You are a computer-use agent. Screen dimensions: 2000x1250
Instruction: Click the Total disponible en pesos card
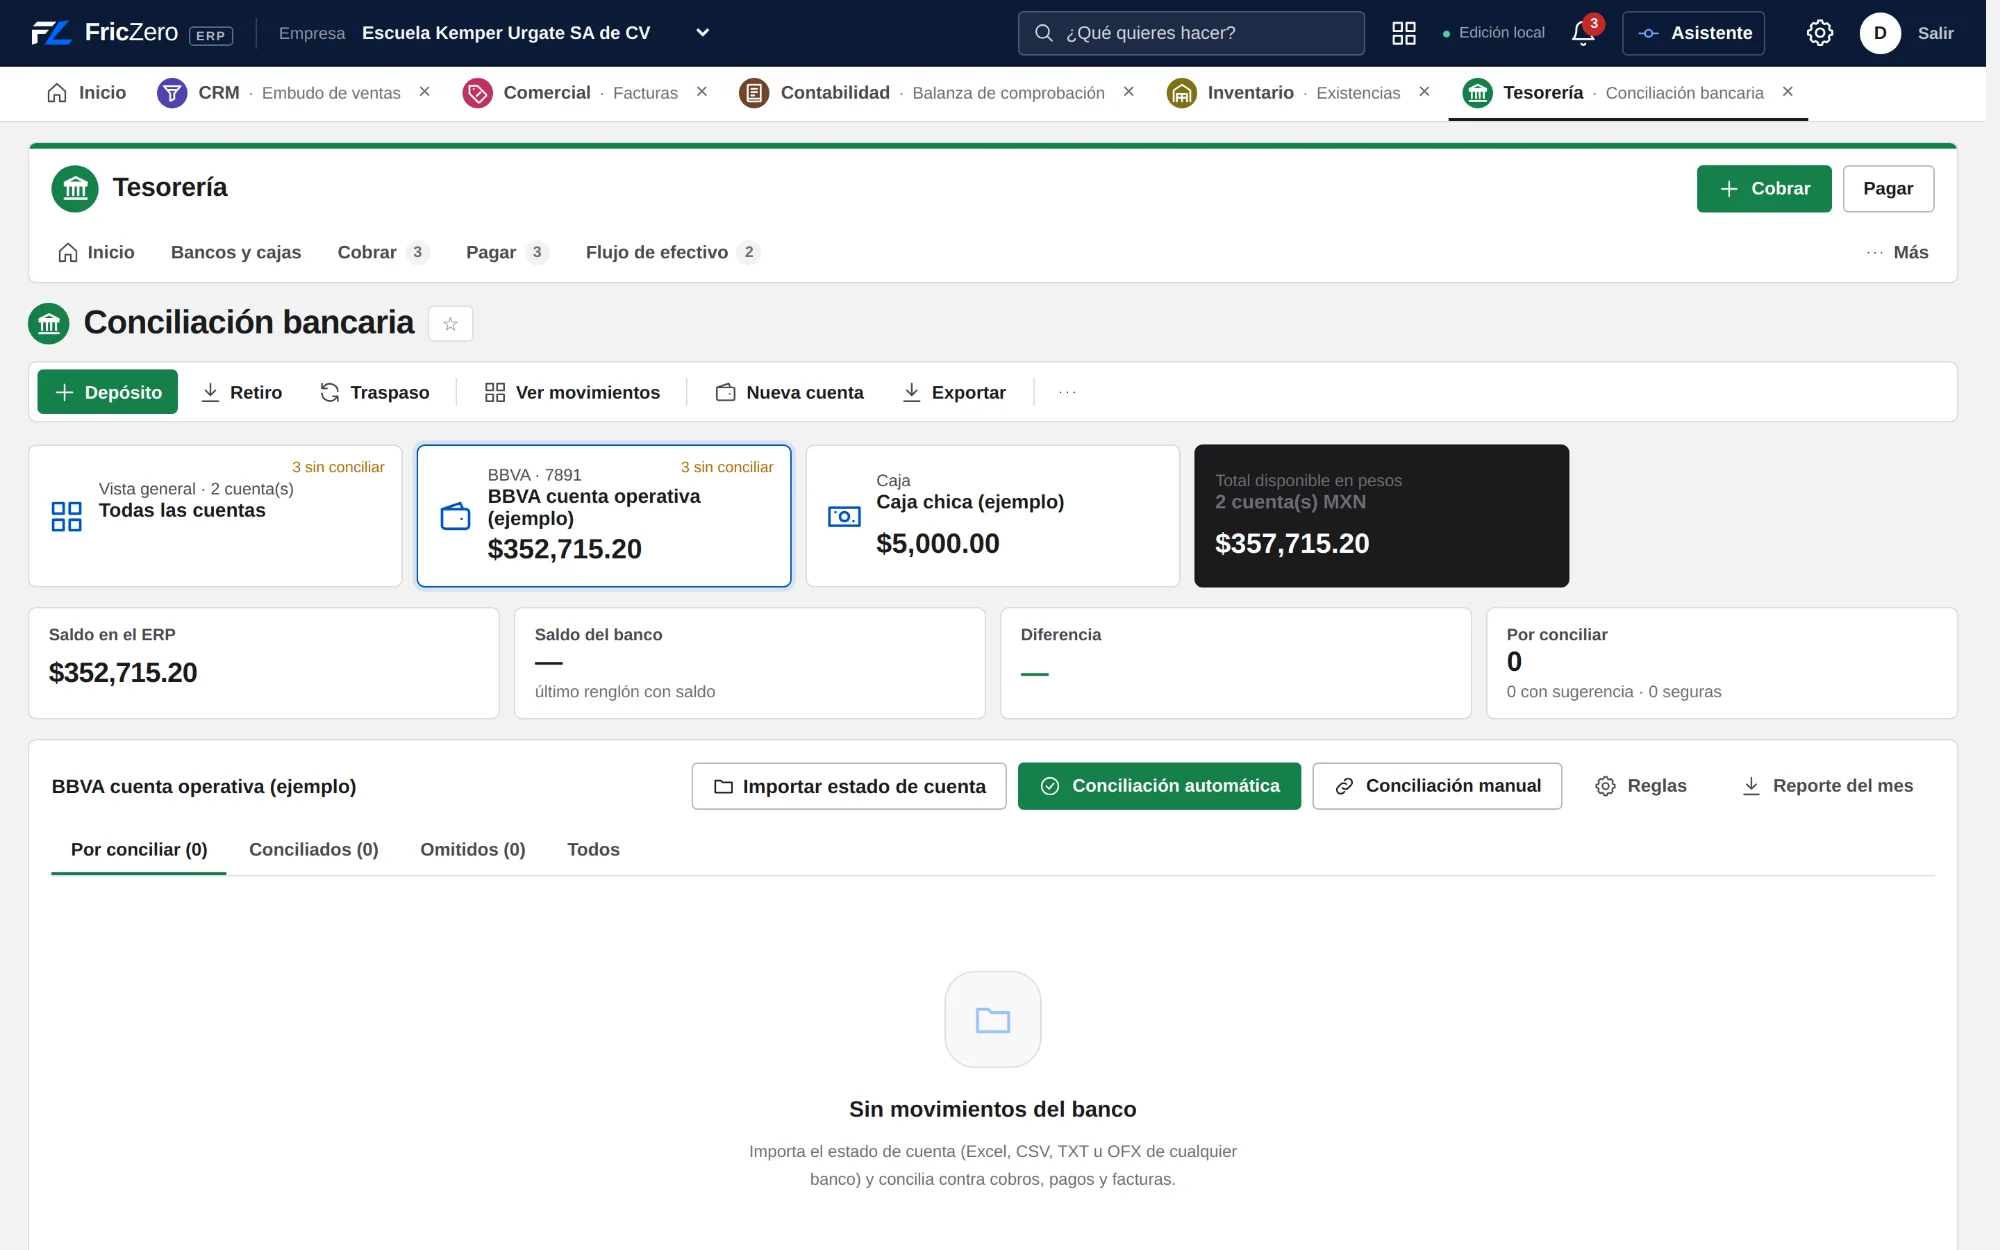tap(1381, 515)
